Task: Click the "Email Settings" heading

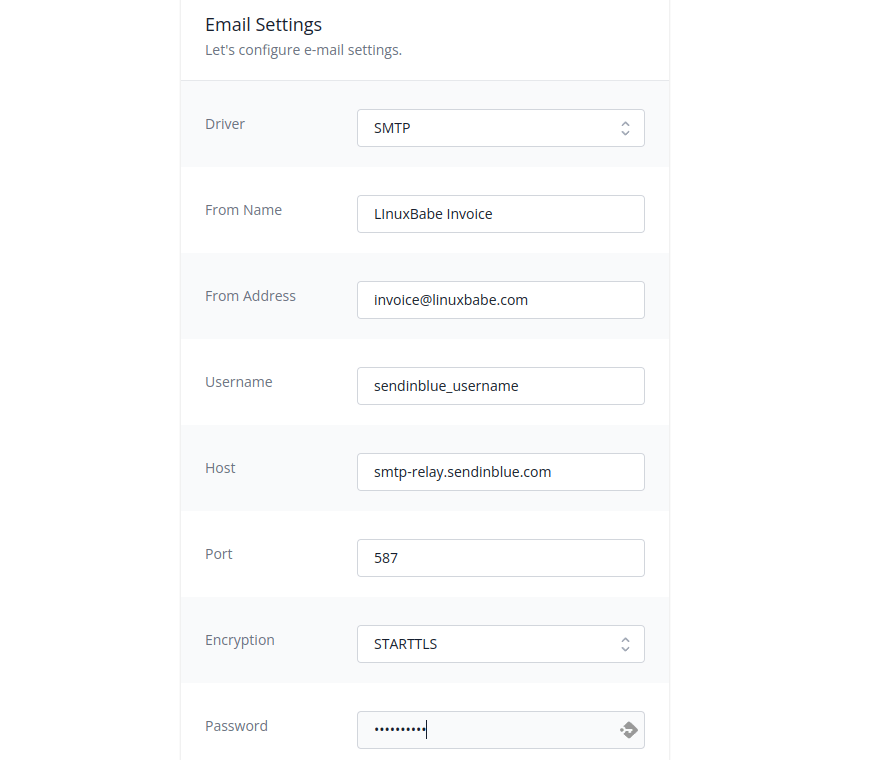Action: click(x=263, y=25)
